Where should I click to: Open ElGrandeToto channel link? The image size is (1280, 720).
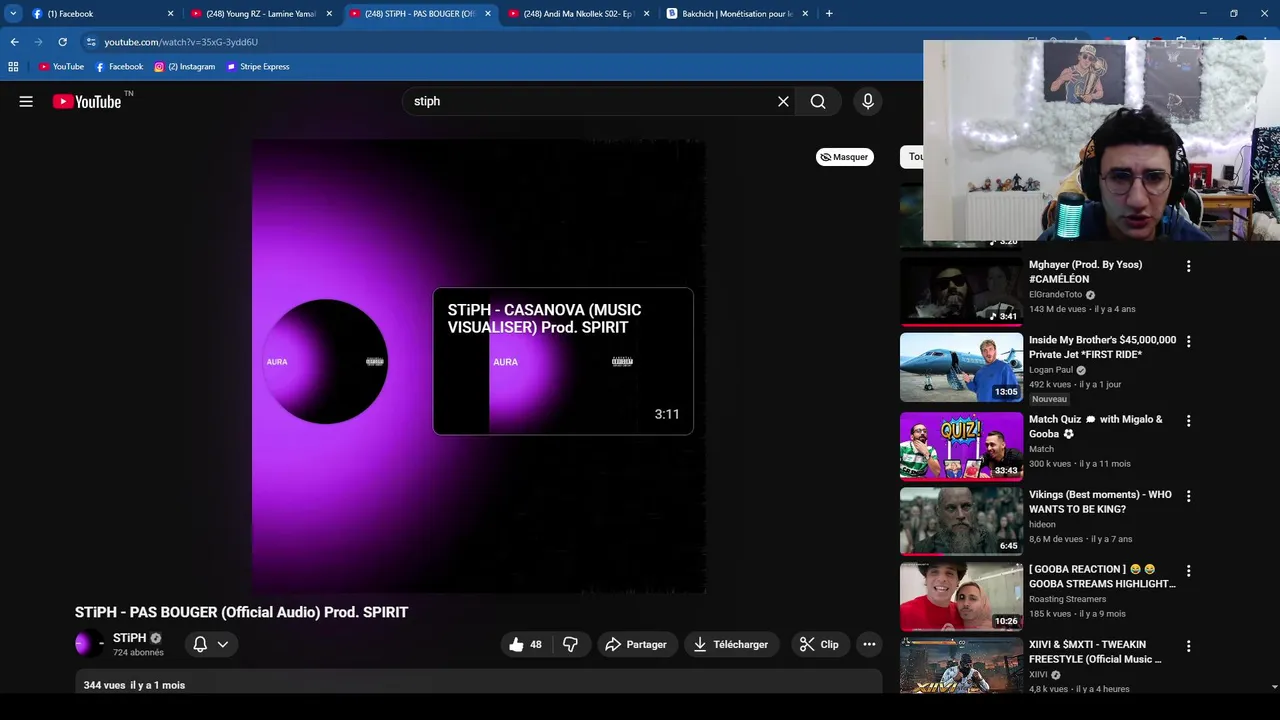[x=1055, y=295]
